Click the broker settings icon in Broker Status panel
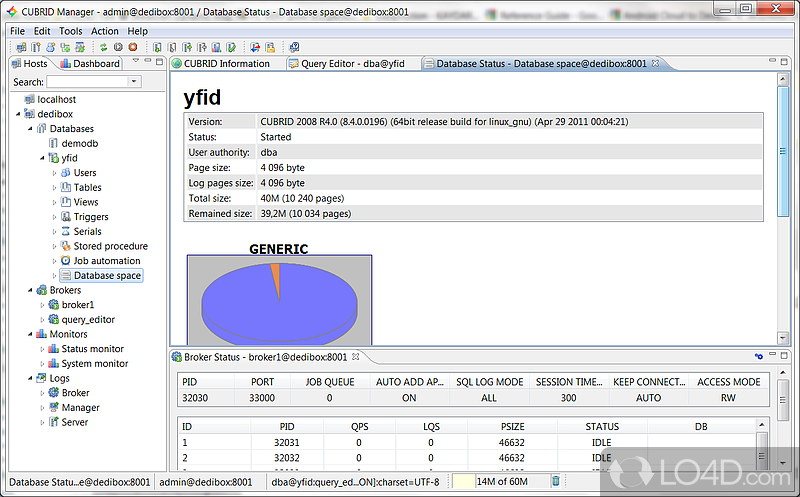Image resolution: width=800 pixels, height=497 pixels. (x=758, y=357)
